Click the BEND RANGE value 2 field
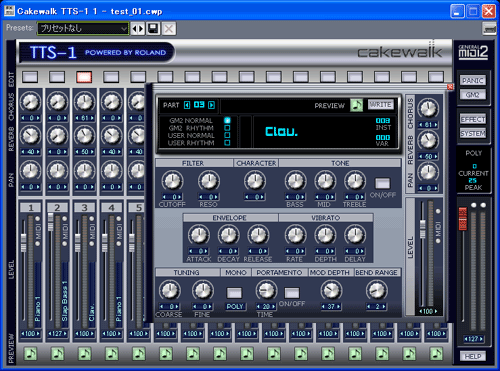 [x=377, y=306]
